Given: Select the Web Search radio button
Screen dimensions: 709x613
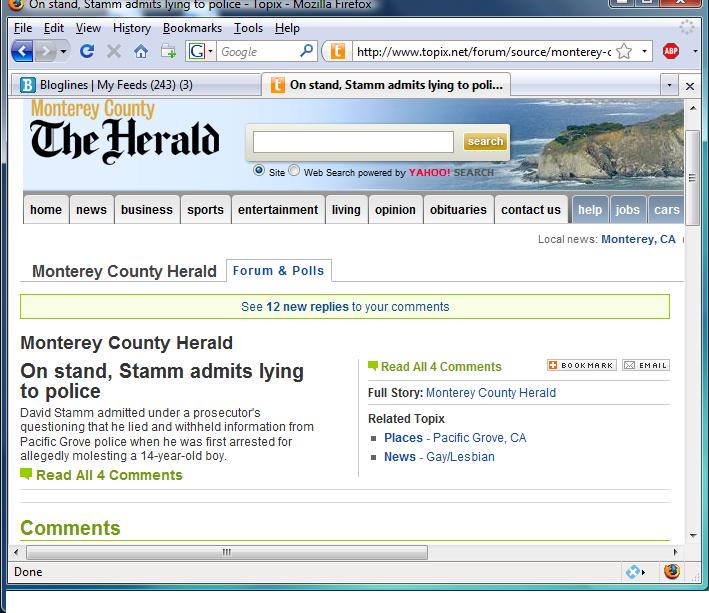Looking at the screenshot, I should click(x=294, y=171).
